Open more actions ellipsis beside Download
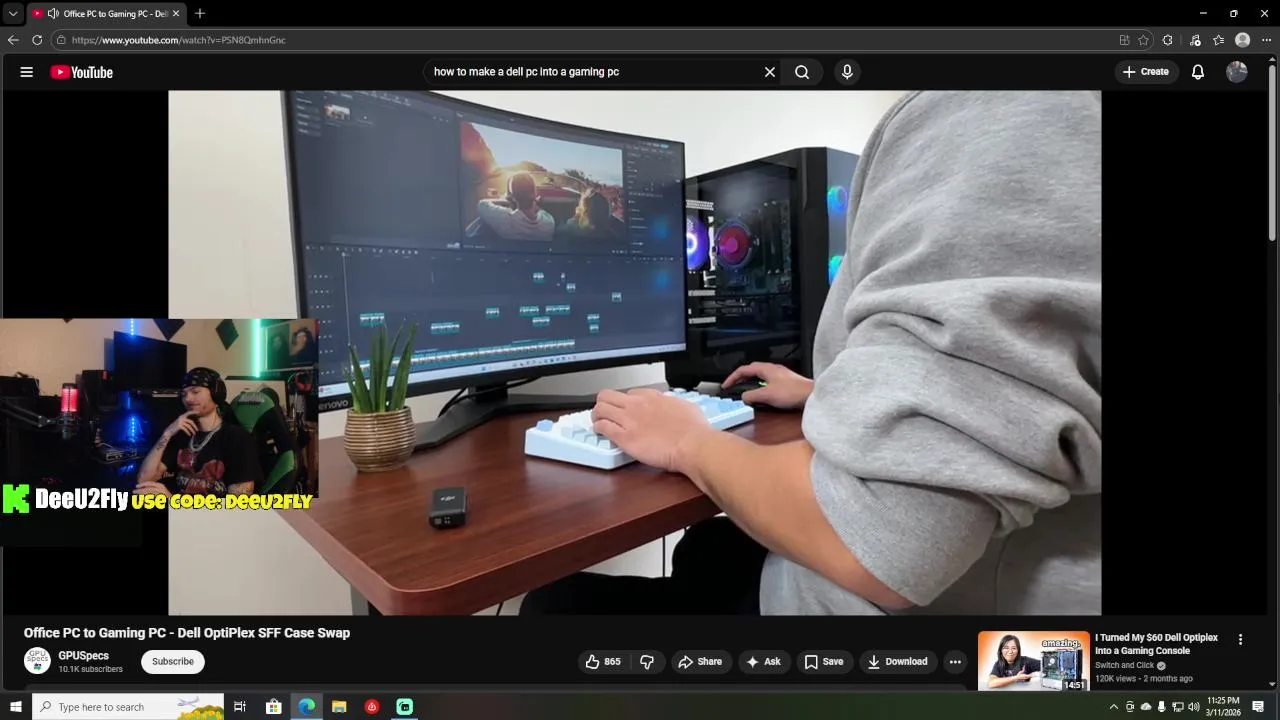This screenshot has height=720, width=1280. click(x=955, y=662)
